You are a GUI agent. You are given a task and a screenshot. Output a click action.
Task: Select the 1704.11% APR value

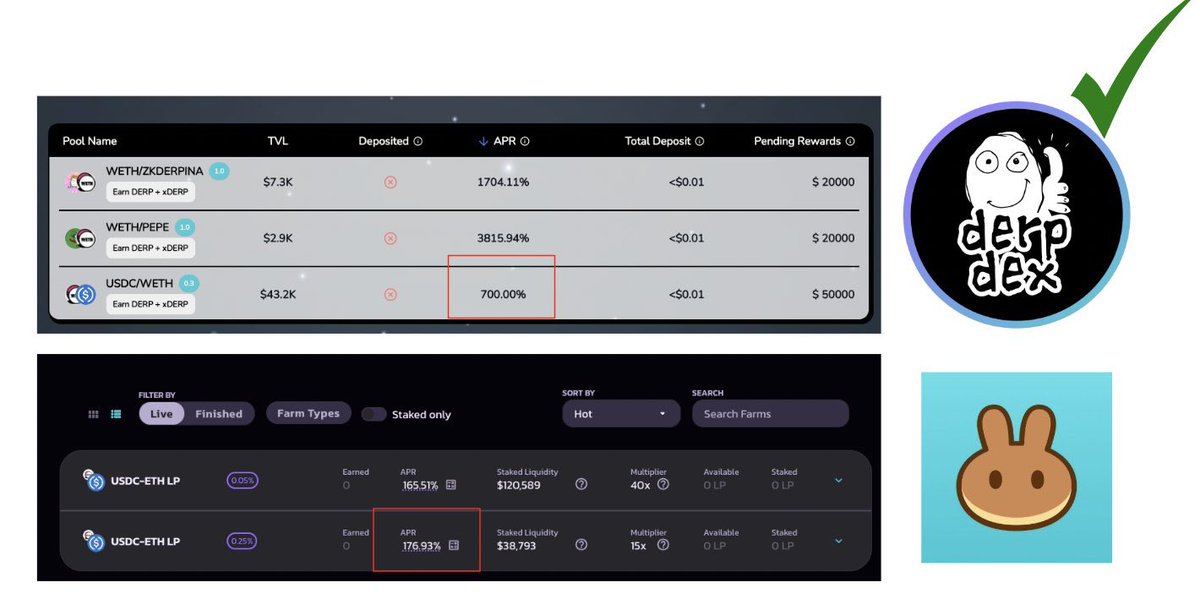click(503, 183)
